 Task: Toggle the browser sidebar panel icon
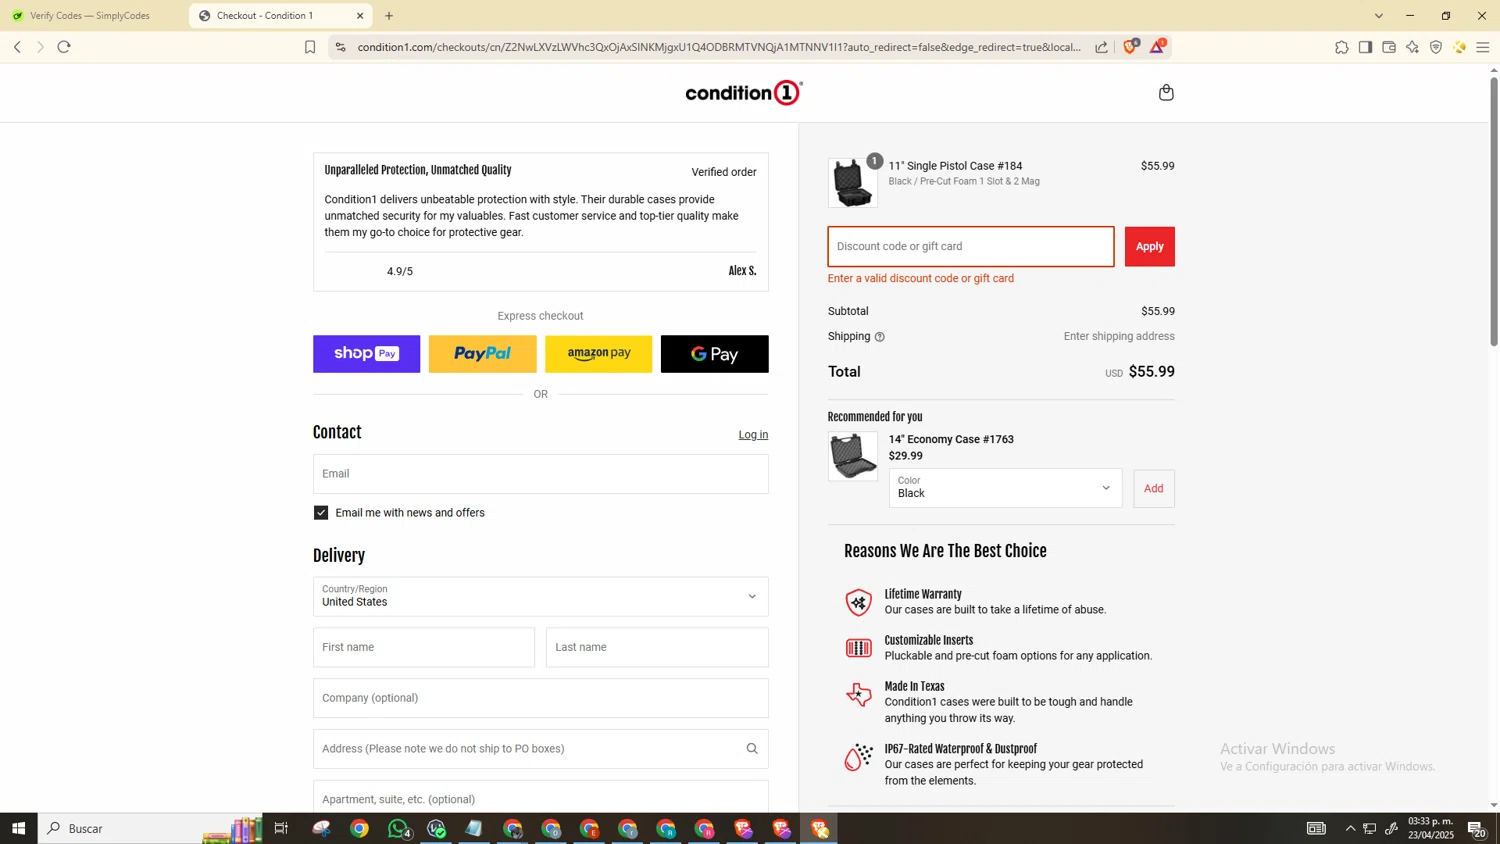(x=1365, y=47)
